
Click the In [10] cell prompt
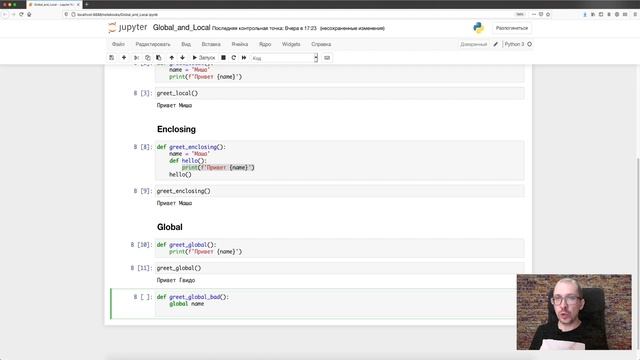pyautogui.click(x=141, y=245)
